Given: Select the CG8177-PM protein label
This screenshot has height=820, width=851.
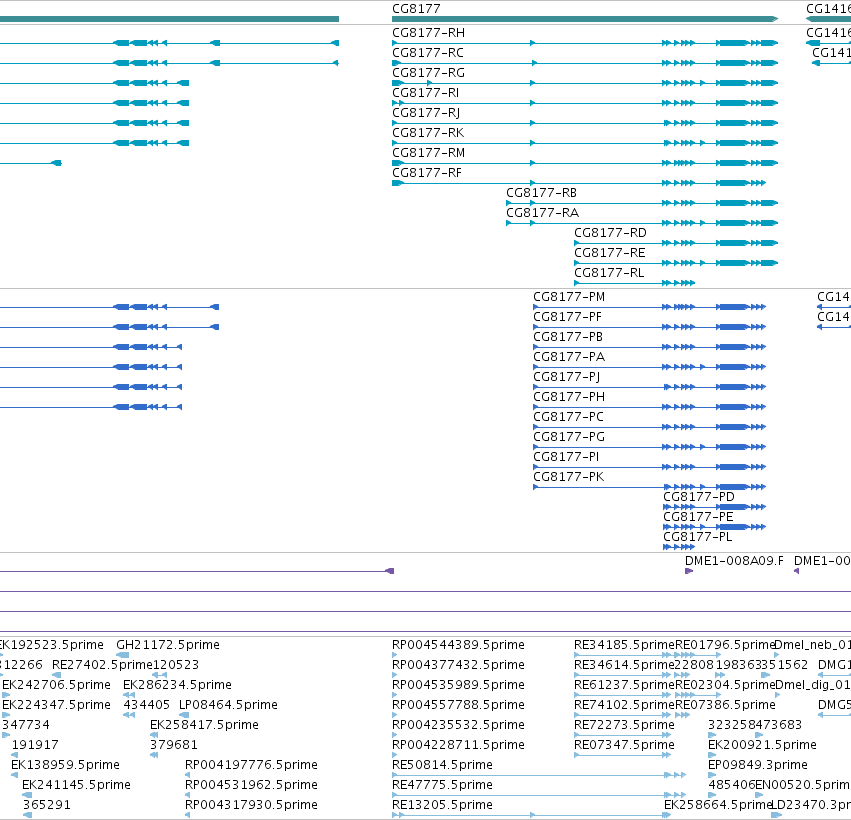Looking at the screenshot, I should pos(569,297).
